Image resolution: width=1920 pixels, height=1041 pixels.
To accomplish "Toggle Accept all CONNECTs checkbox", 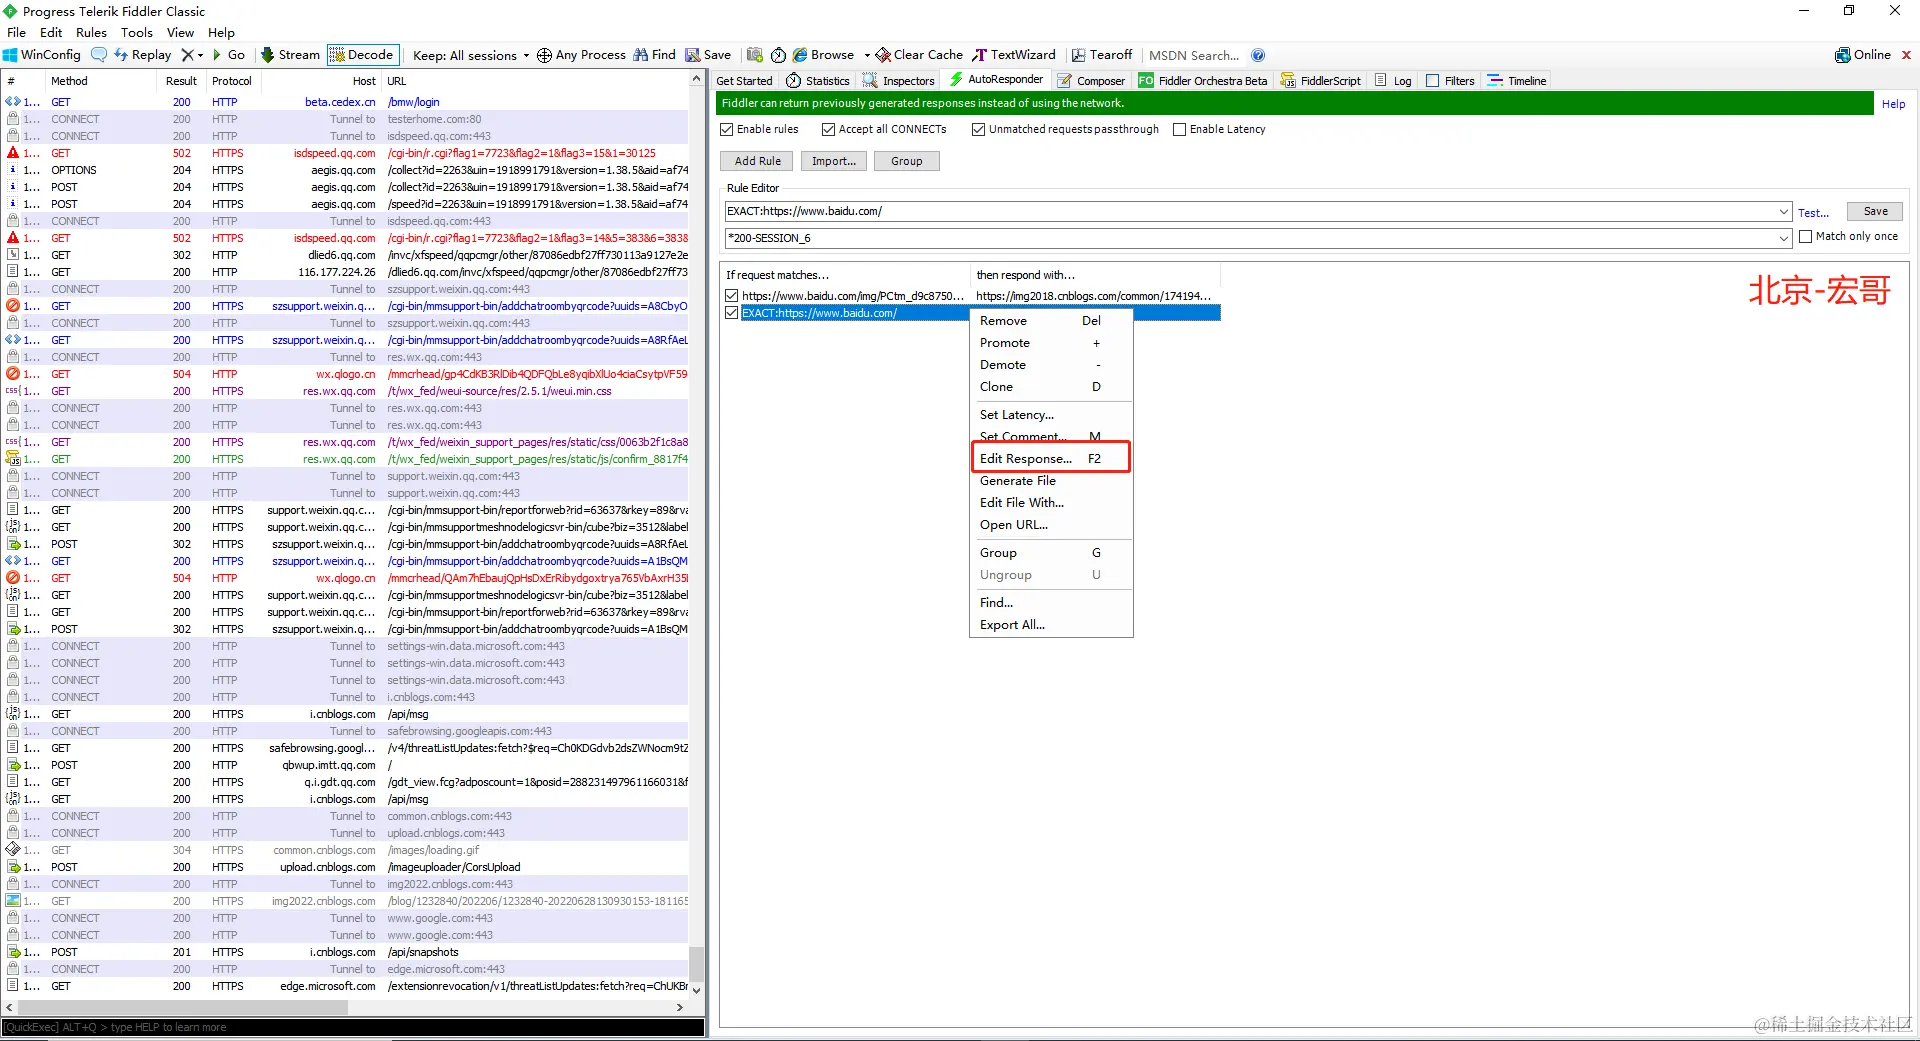I will 829,129.
